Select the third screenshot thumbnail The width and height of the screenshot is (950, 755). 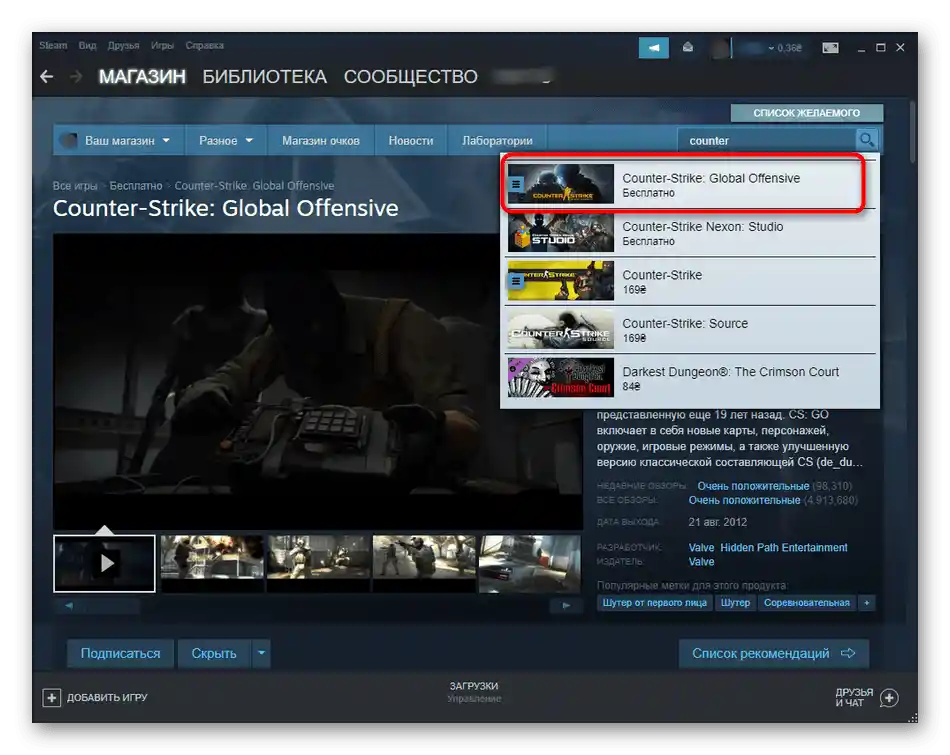pyautogui.click(x=318, y=564)
